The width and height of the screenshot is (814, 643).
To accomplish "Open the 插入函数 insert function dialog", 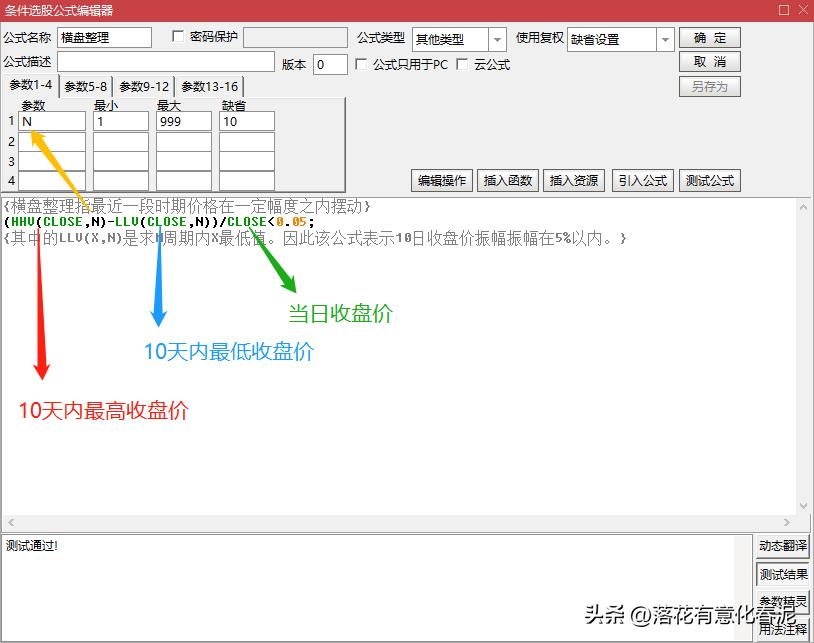I will (508, 180).
